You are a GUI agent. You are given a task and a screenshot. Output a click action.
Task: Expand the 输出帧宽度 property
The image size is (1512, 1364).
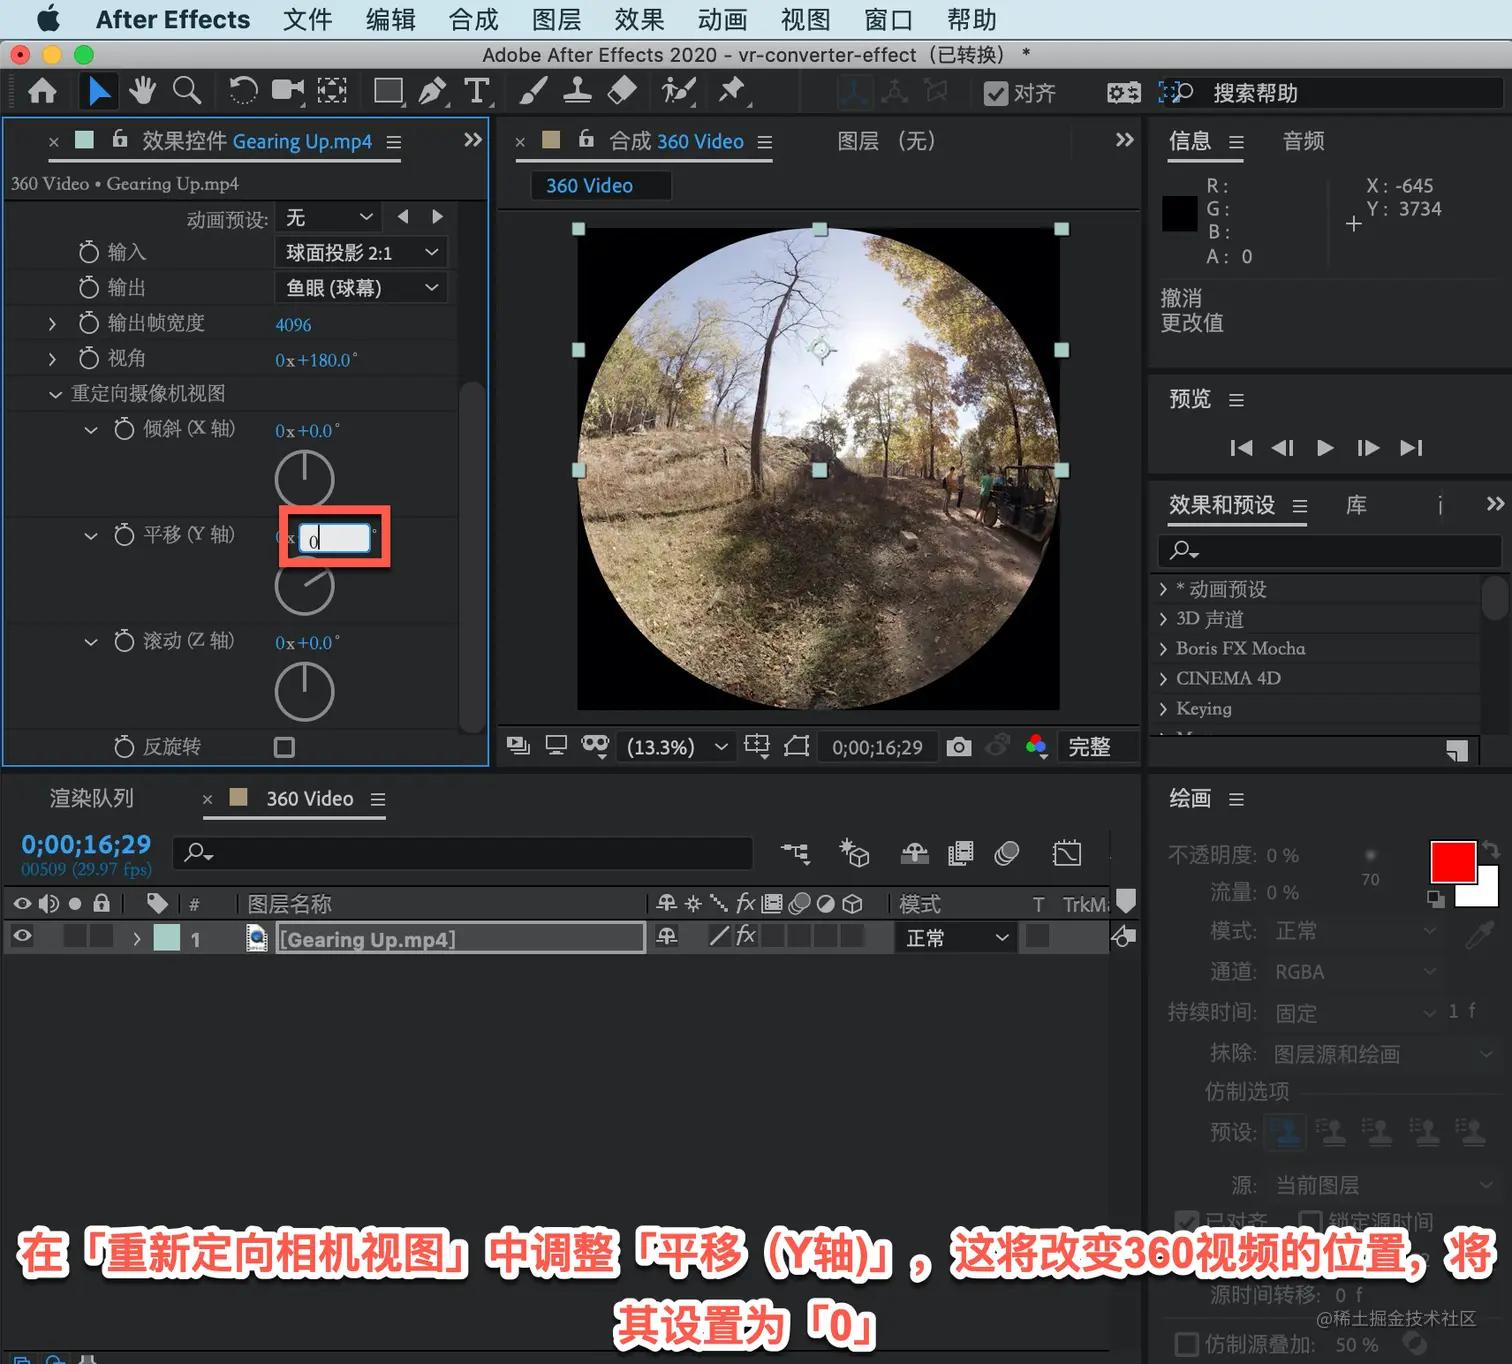52,323
